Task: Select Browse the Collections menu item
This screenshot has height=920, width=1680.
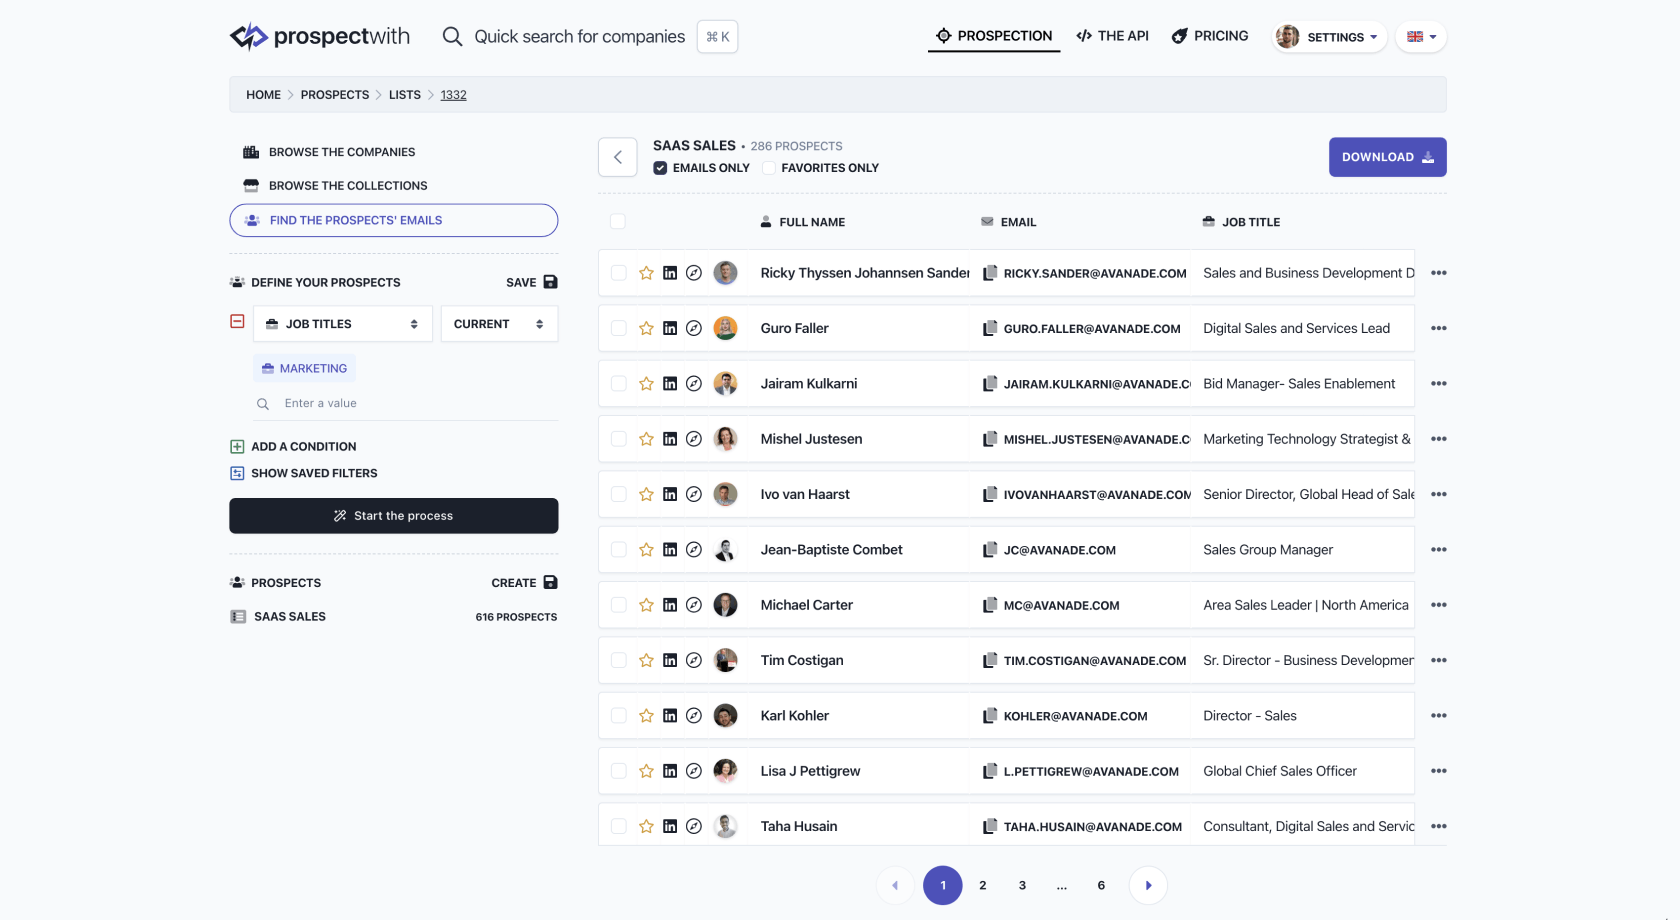Action: coord(335,186)
